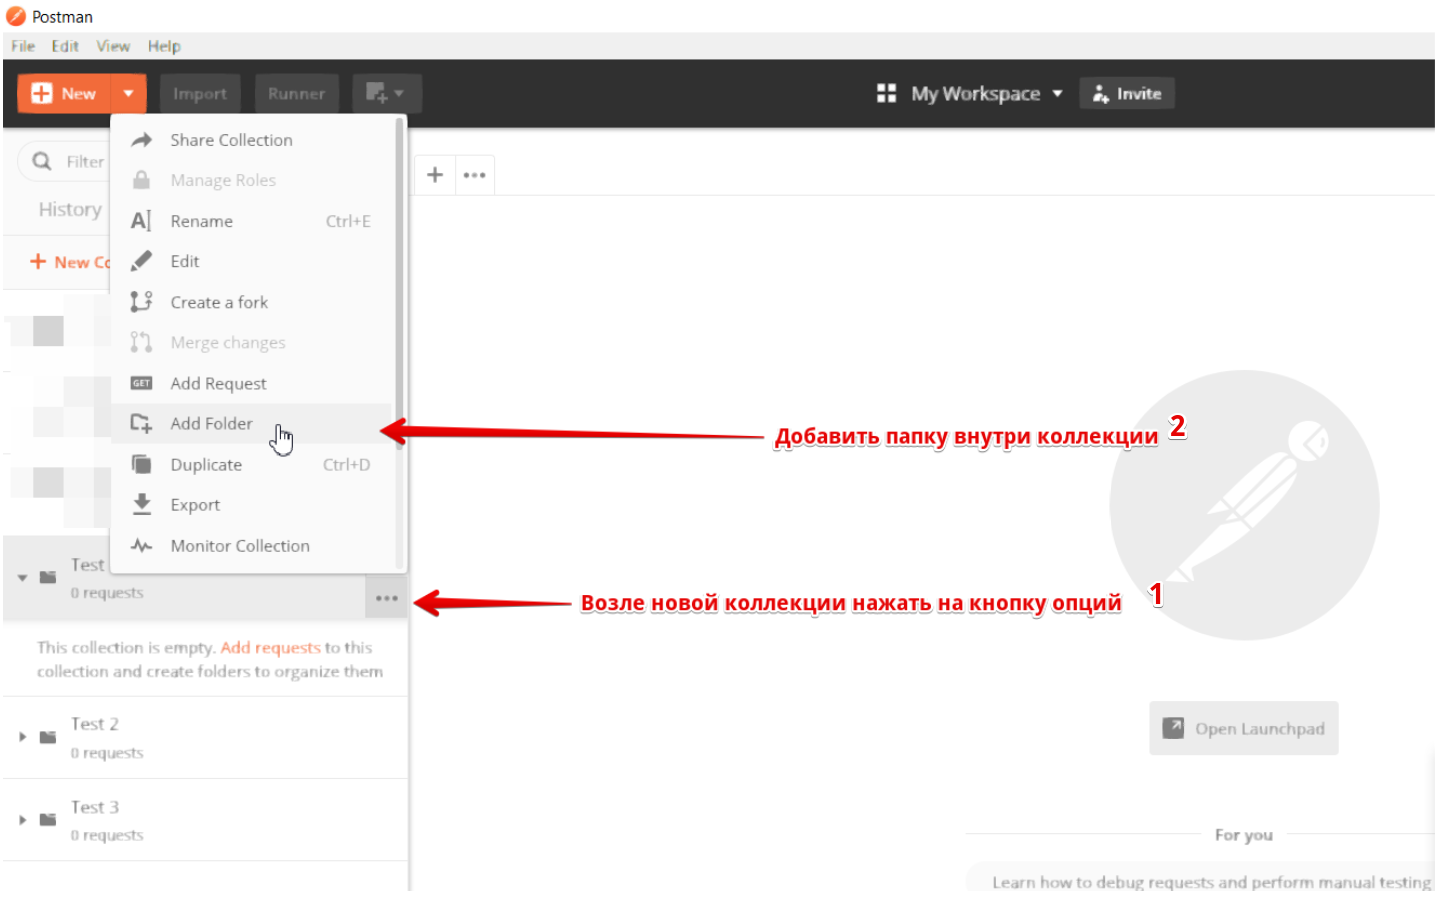The height and width of the screenshot is (899, 1436).
Task: Click the Export download icon
Action: point(142,504)
